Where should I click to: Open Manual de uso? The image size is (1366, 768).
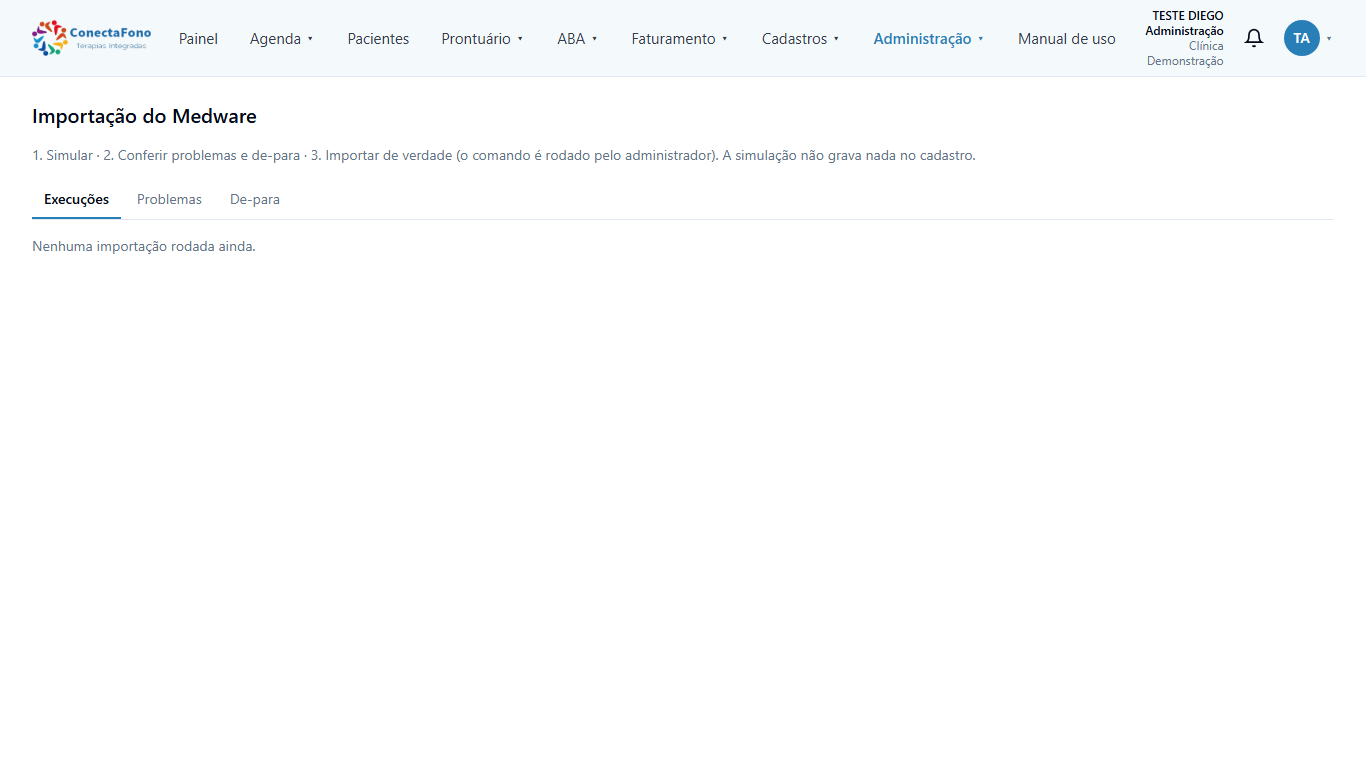tap(1067, 39)
